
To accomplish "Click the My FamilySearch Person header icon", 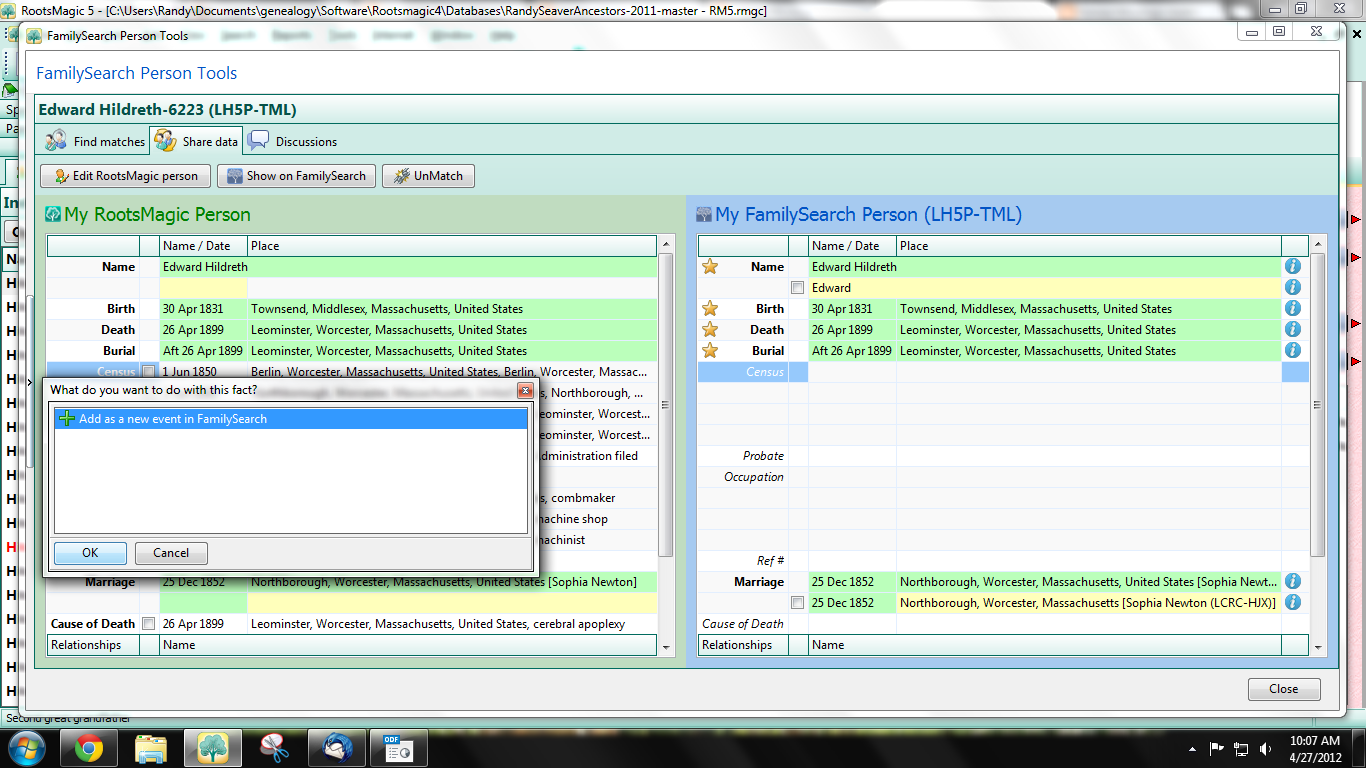I will click(x=704, y=214).
